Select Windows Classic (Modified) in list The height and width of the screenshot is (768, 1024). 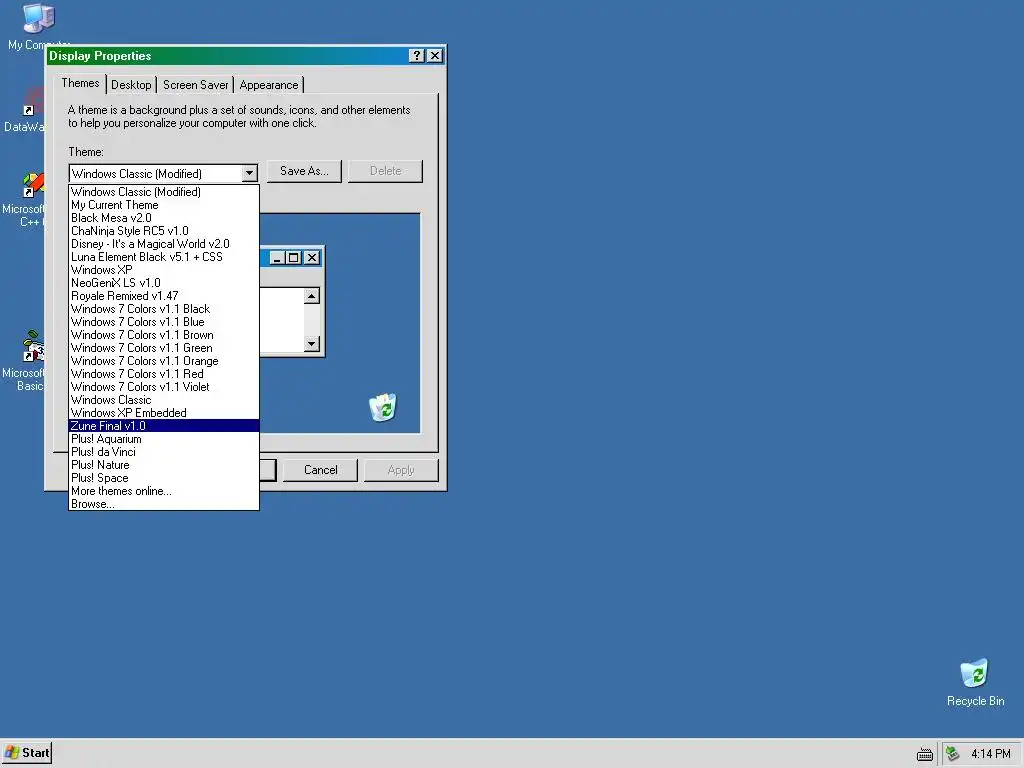point(164,192)
